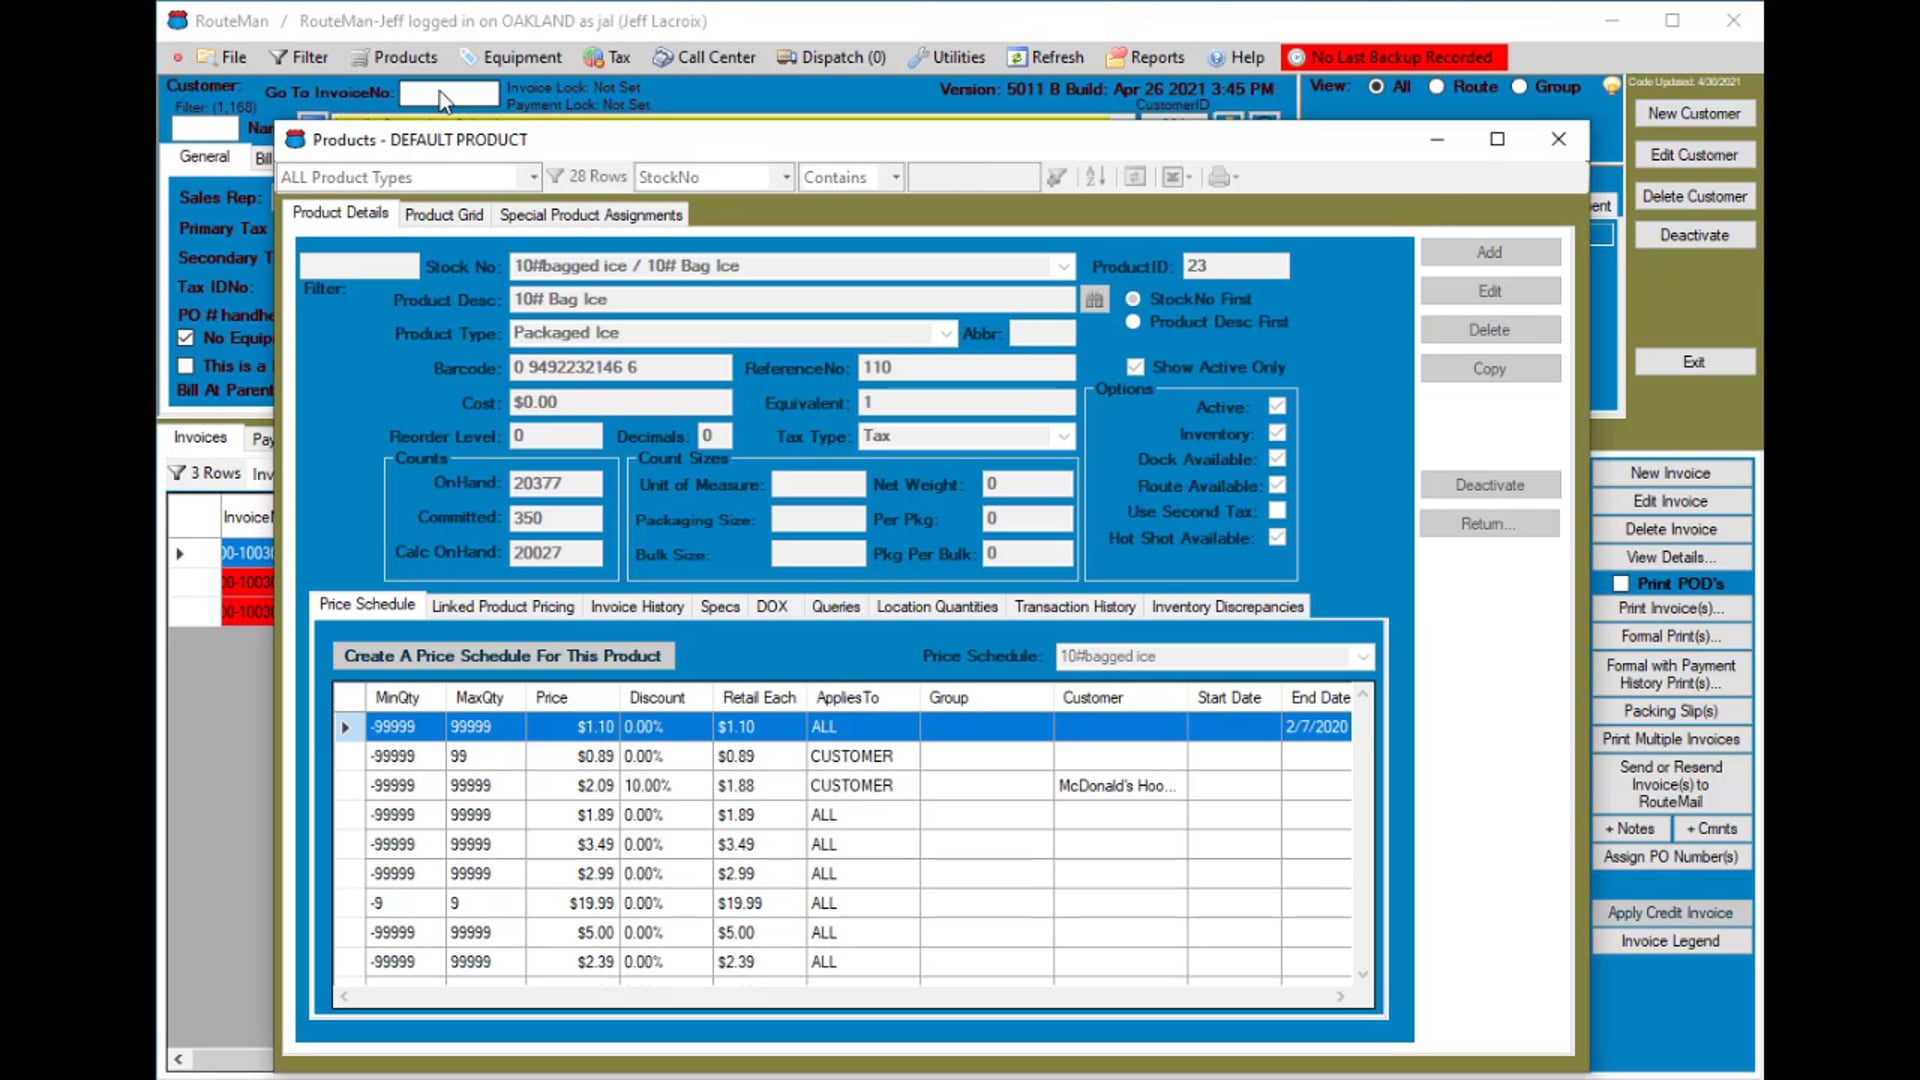1920x1080 pixels.
Task: Click the A-Z sort icon in Products toolbar
Action: 1095,177
